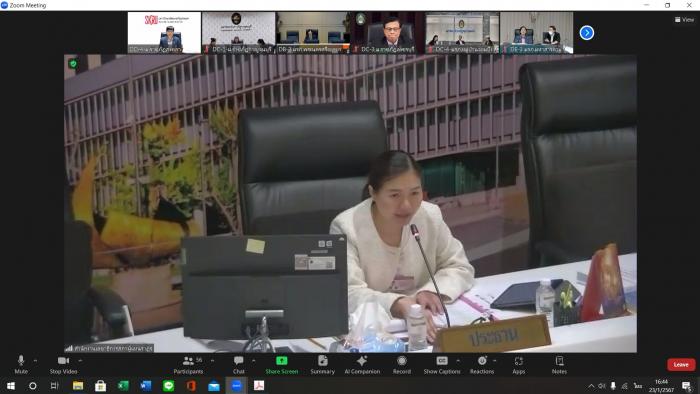700x394 pixels.
Task: Expand audio options arrow beside Mute
Action: click(35, 361)
